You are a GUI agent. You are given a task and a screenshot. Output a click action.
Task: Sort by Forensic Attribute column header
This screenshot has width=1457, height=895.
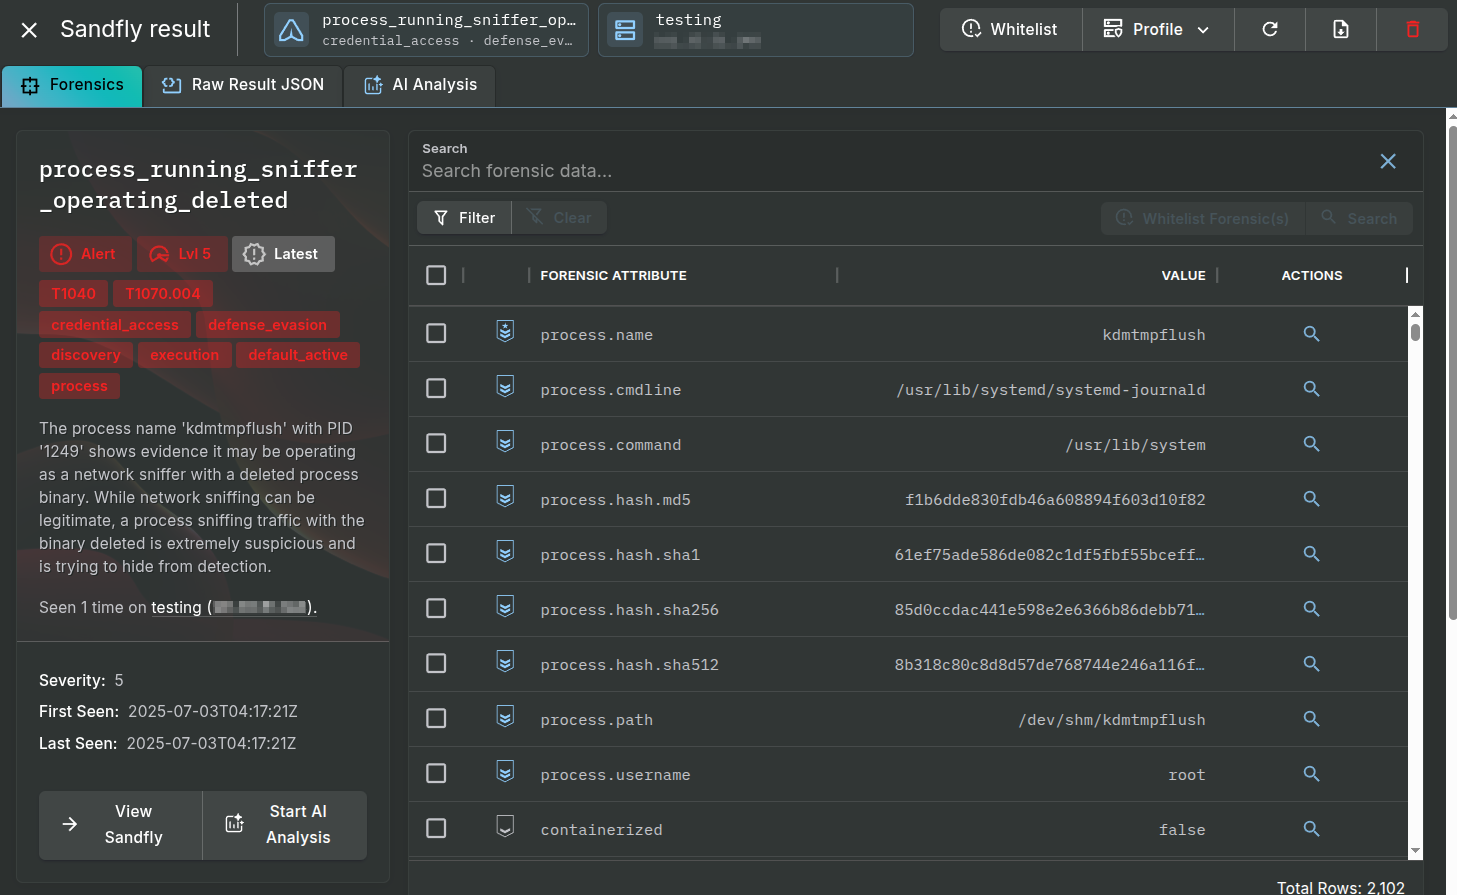613,276
